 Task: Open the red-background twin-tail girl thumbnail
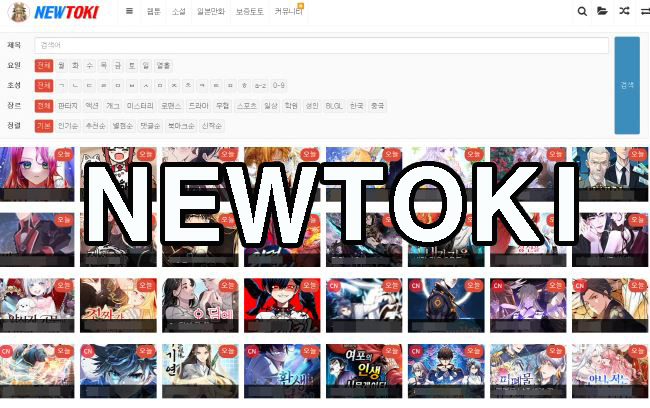tap(282, 305)
